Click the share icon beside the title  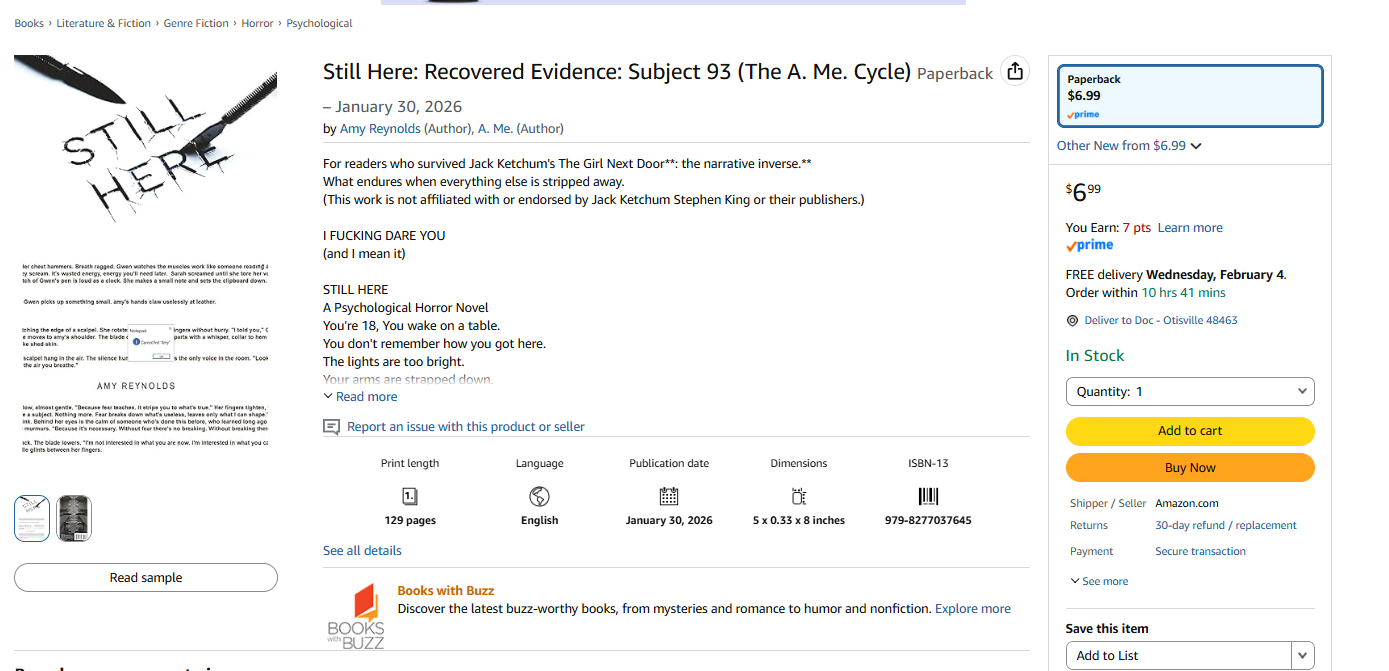pos(1015,71)
